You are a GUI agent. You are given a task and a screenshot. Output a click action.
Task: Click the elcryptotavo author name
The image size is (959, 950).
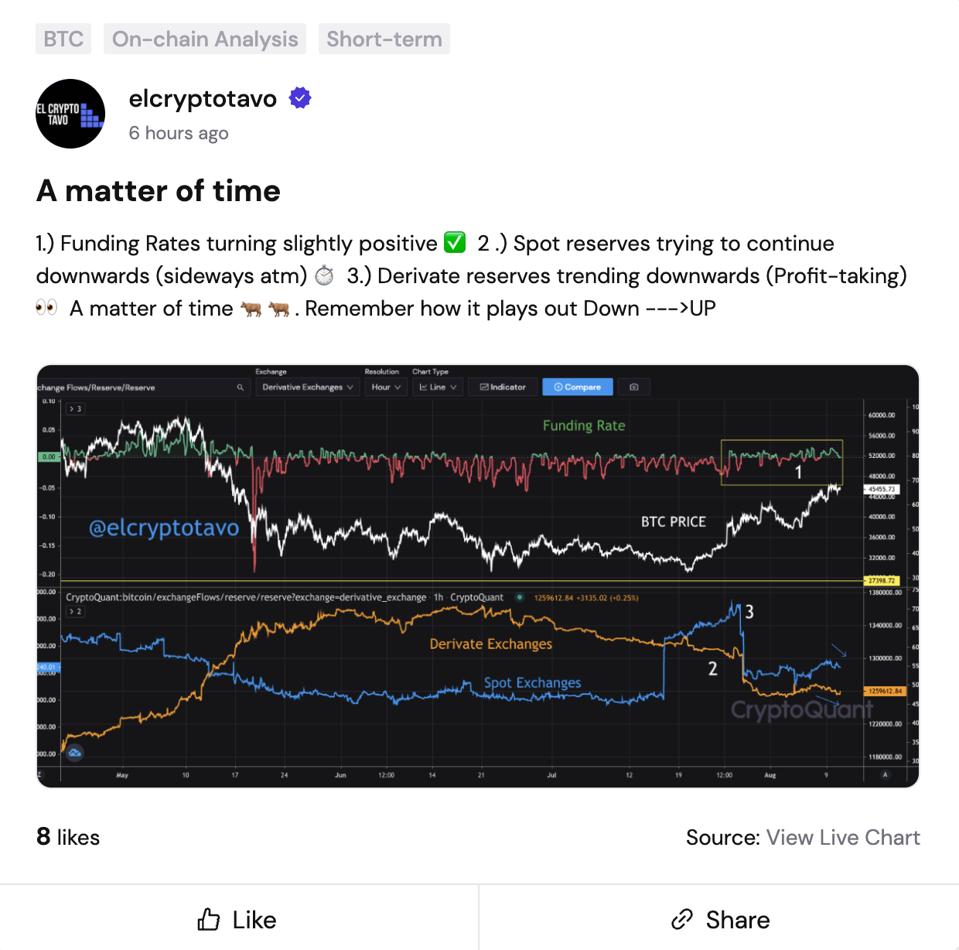click(202, 98)
